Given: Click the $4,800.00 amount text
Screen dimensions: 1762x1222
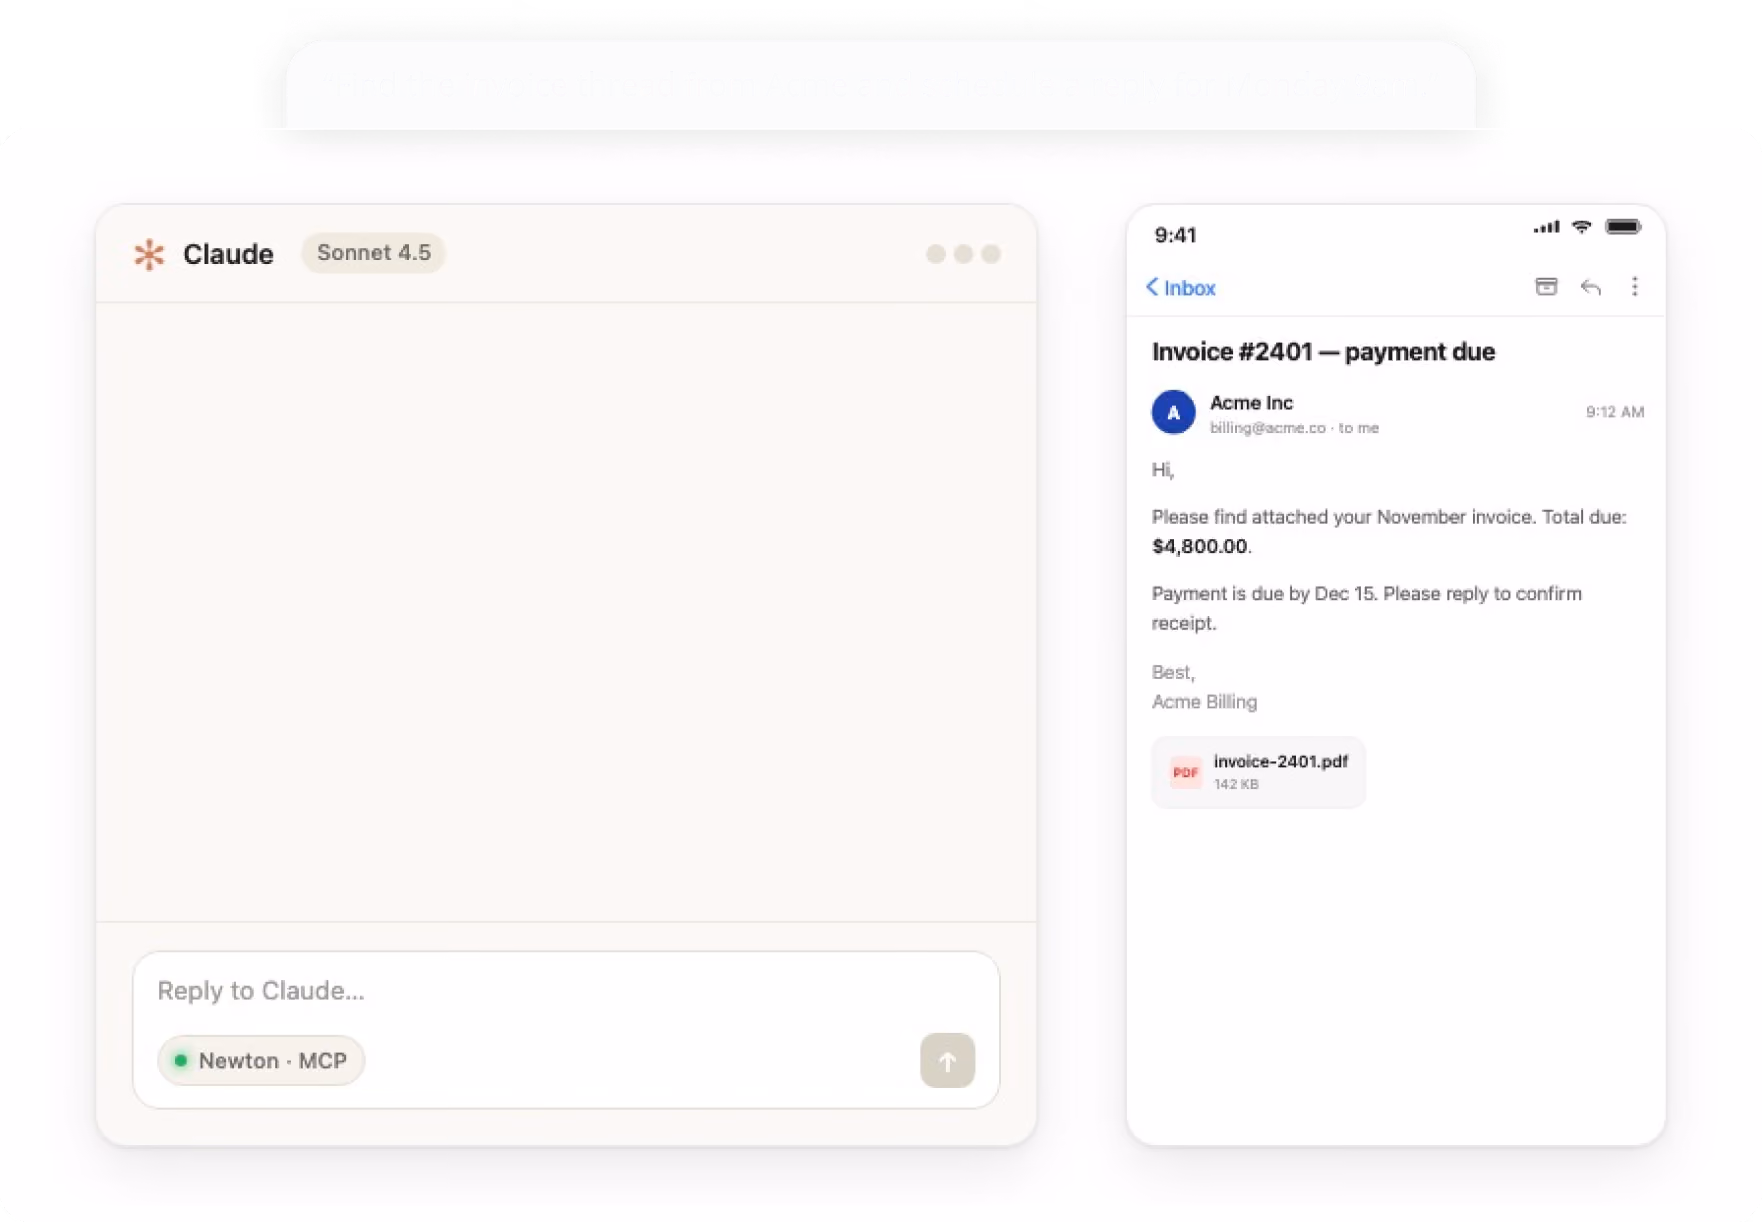Looking at the screenshot, I should (x=1199, y=547).
